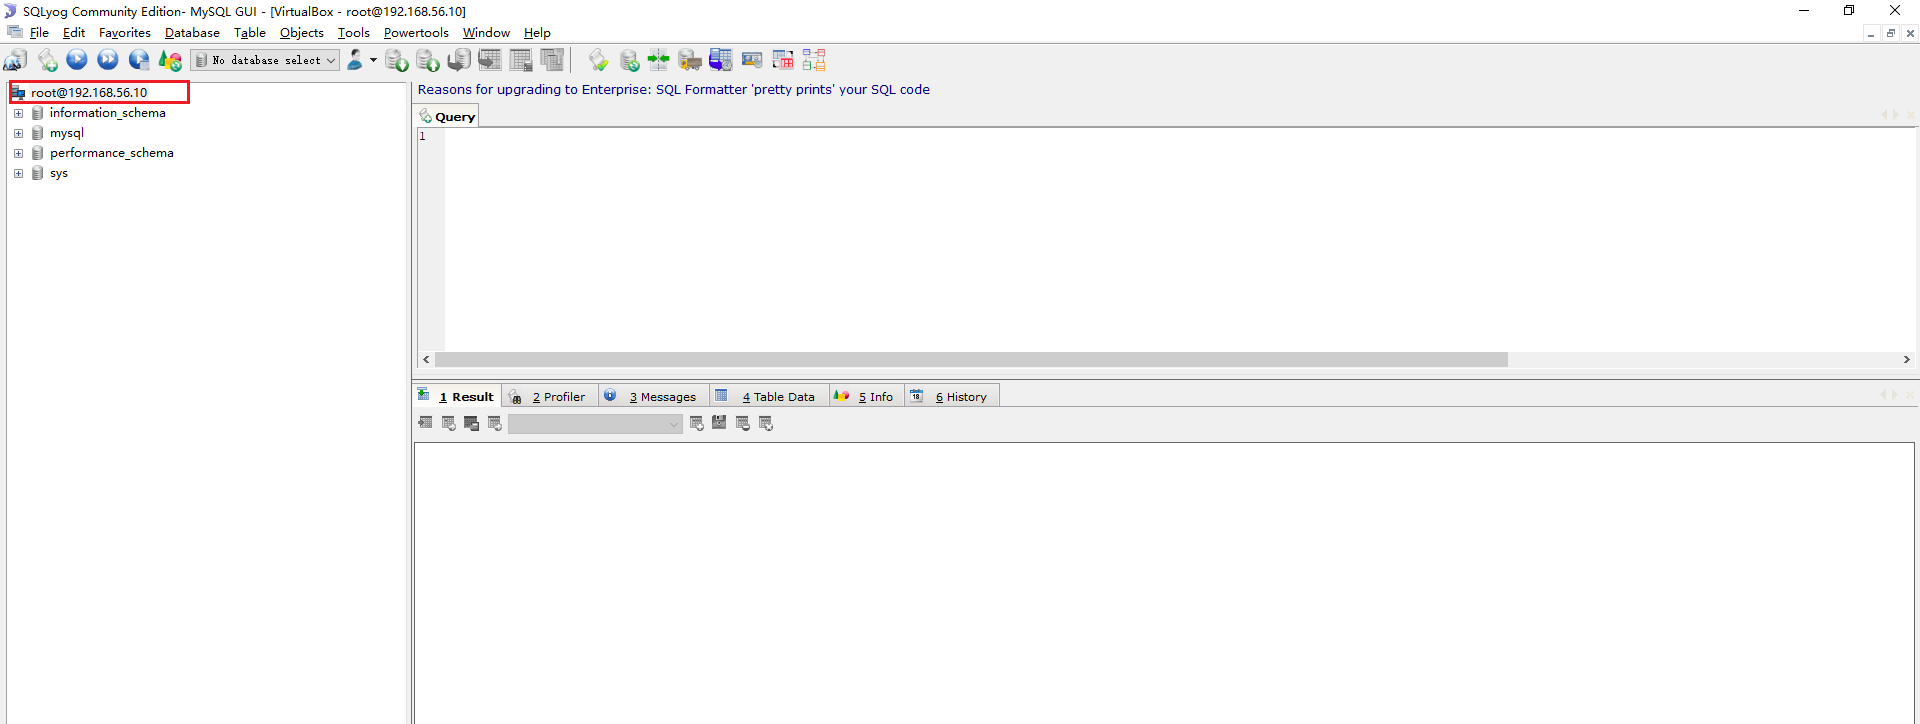Open the Edit menu

74,33
